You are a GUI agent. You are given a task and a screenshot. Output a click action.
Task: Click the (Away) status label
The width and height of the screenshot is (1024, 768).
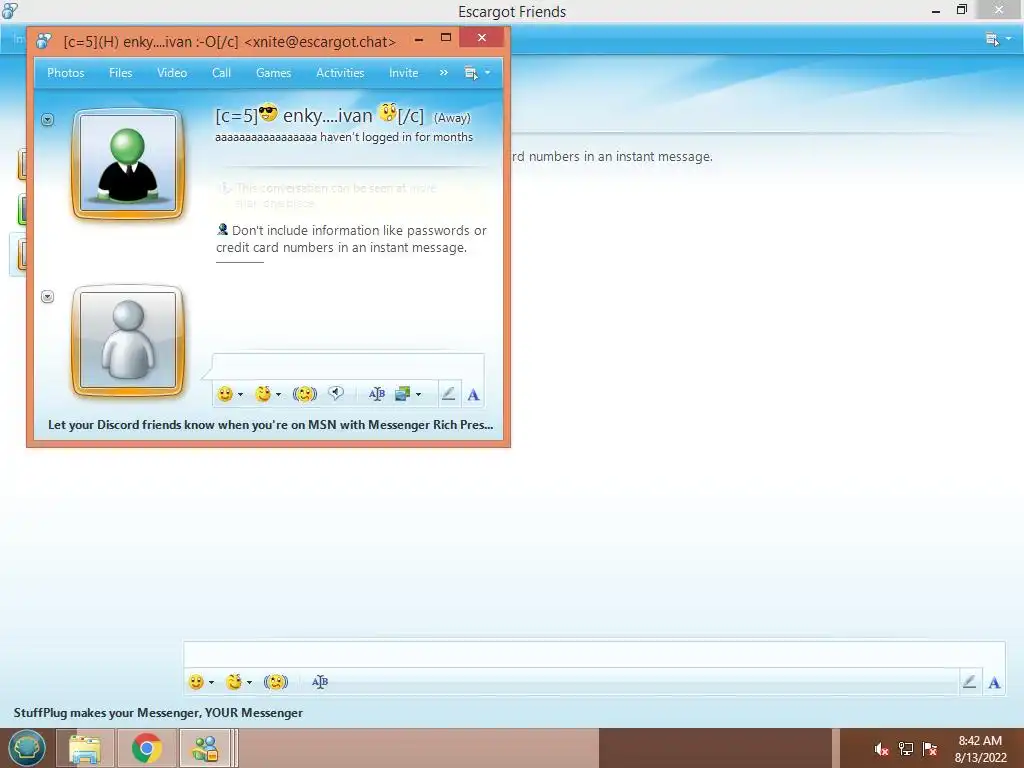(x=452, y=118)
